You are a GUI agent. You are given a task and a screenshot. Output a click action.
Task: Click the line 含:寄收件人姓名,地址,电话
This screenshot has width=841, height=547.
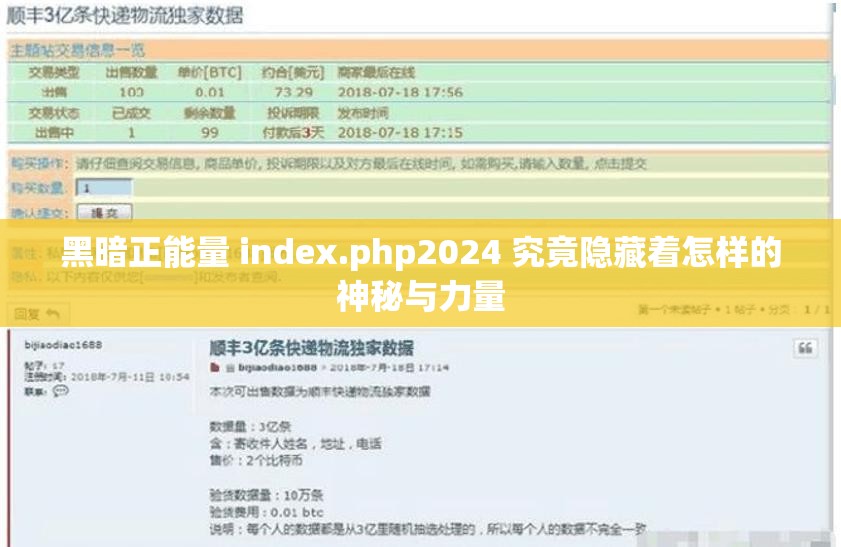click(x=296, y=443)
